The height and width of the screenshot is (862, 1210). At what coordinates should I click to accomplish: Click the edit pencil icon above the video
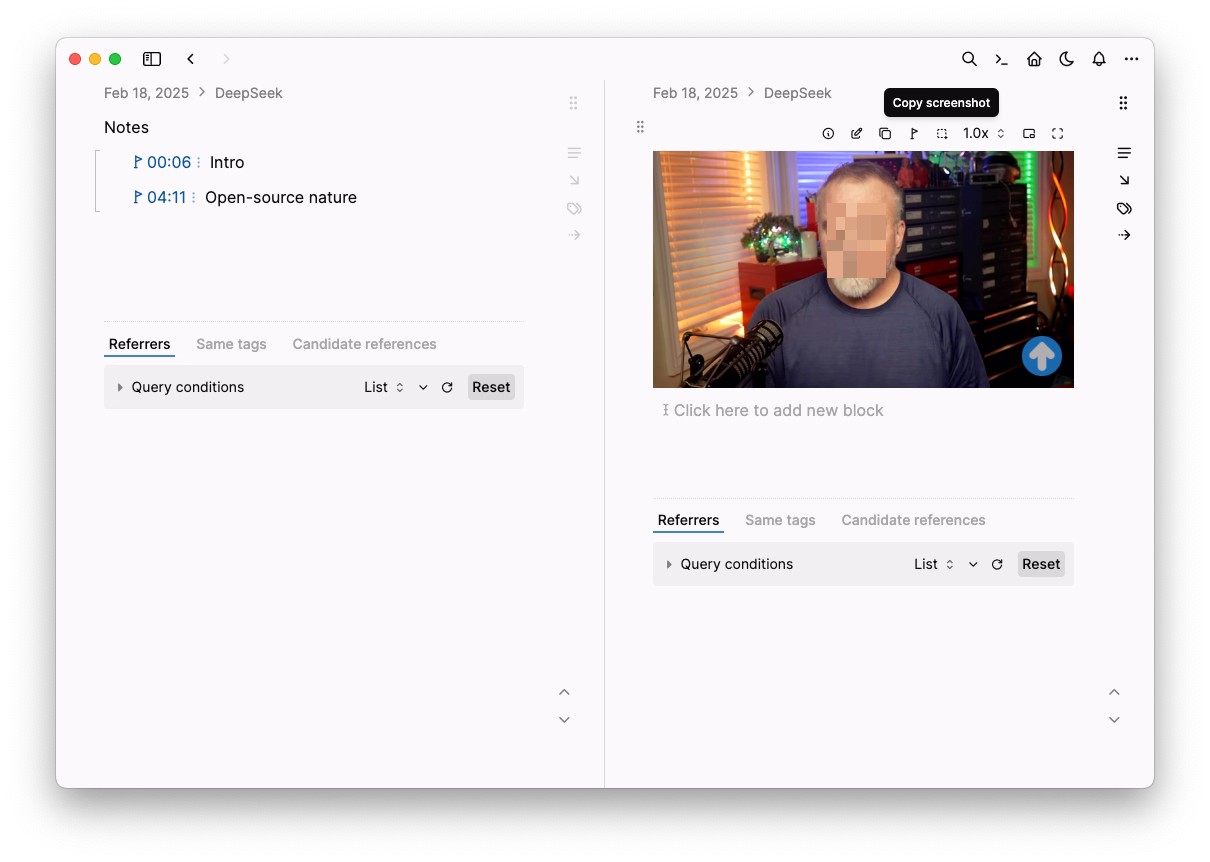coord(856,133)
